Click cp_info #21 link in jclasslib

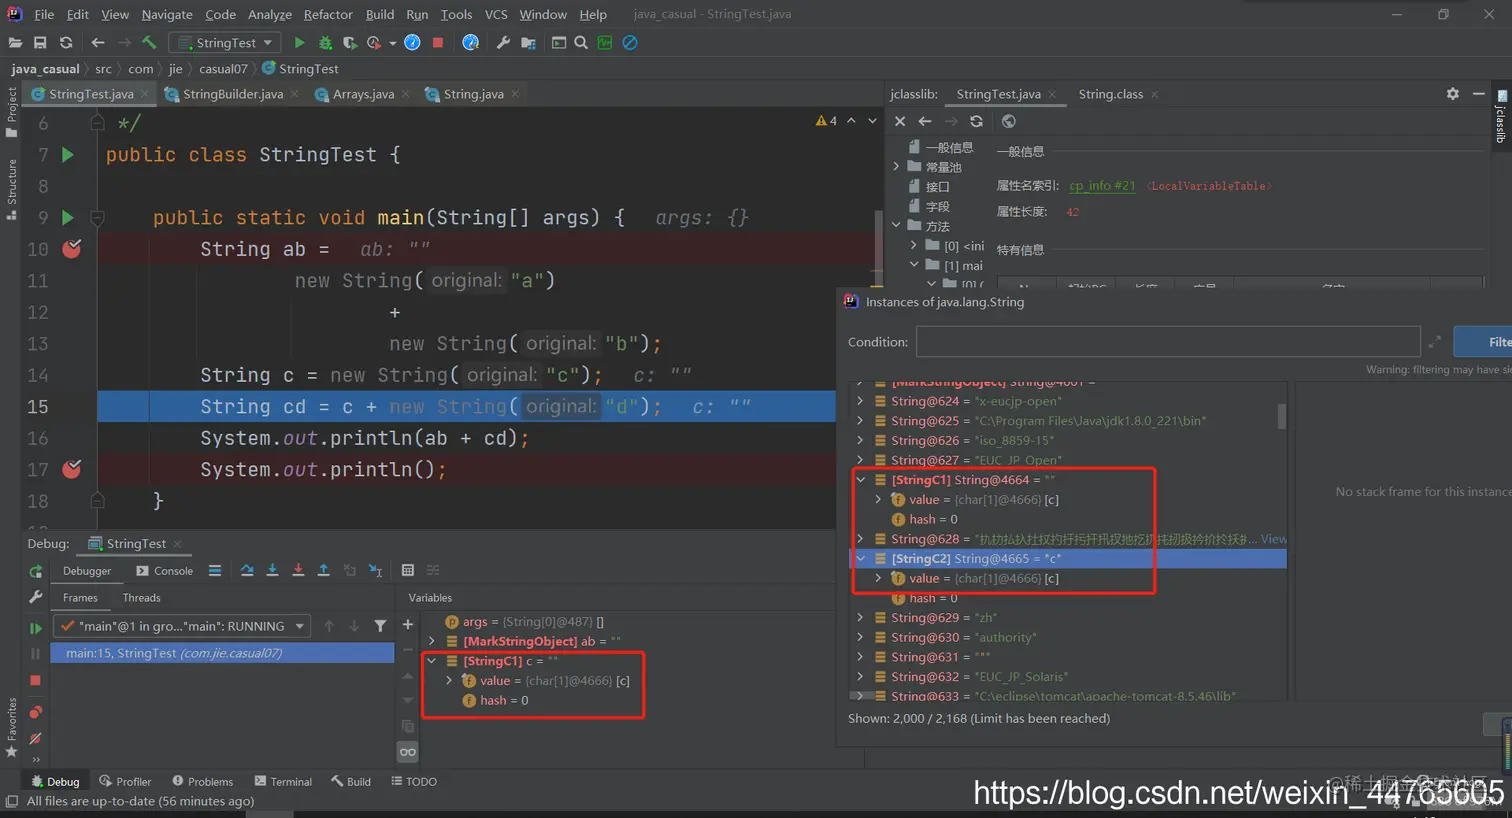coord(1102,186)
